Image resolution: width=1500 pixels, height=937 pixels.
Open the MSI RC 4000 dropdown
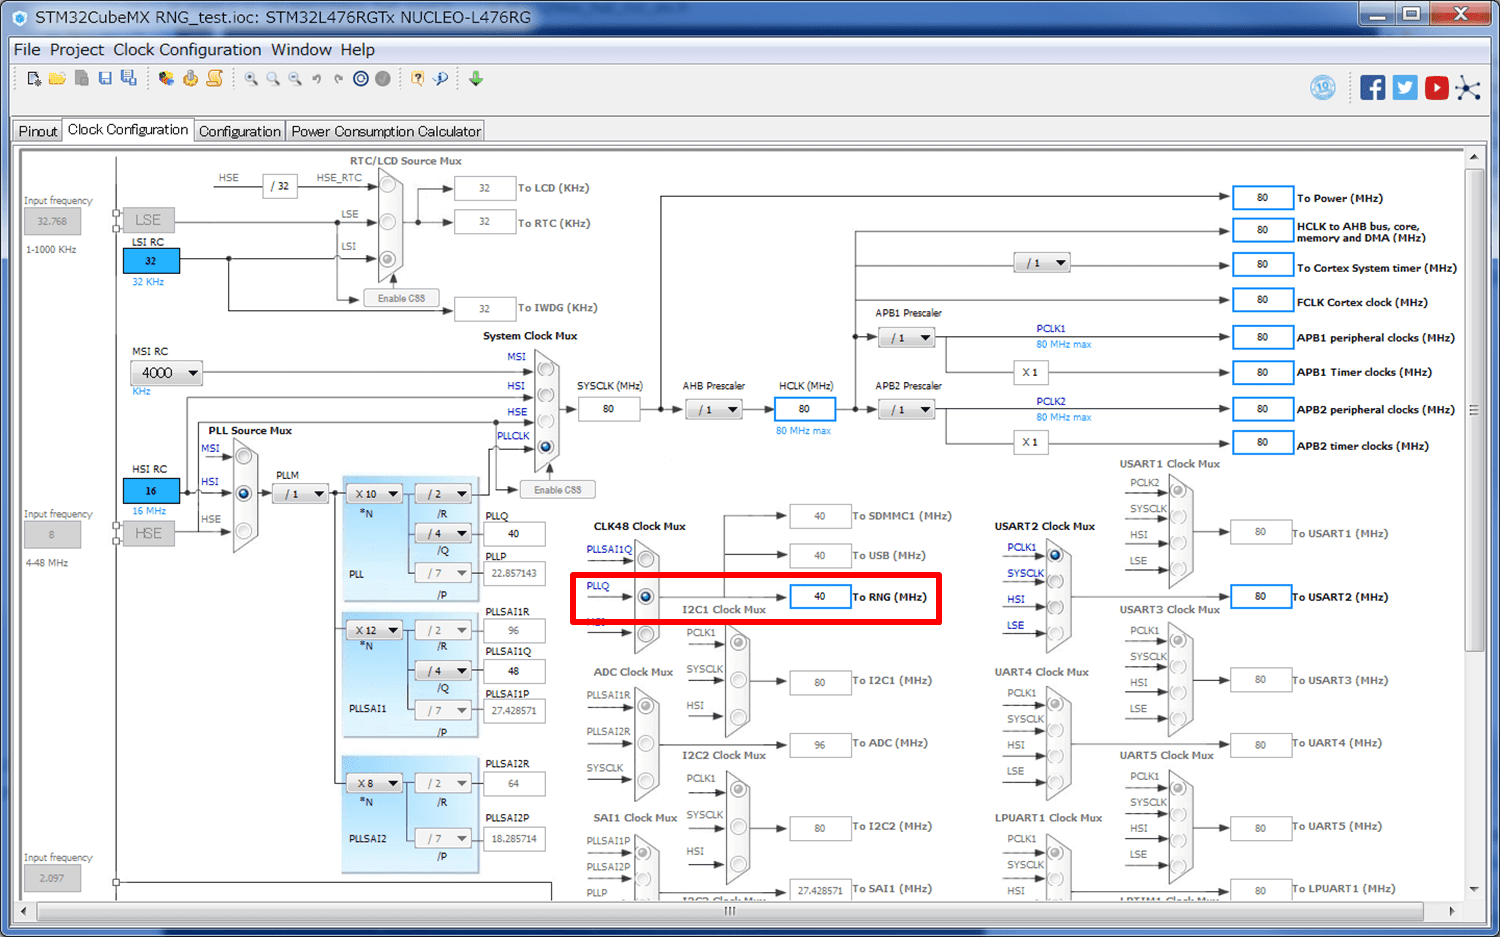(166, 373)
